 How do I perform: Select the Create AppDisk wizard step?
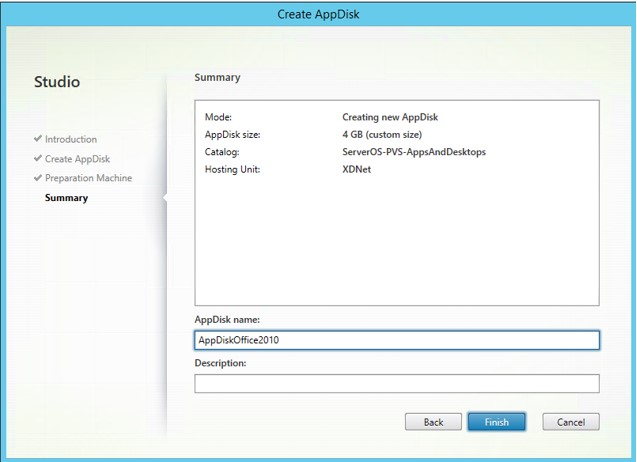point(77,159)
